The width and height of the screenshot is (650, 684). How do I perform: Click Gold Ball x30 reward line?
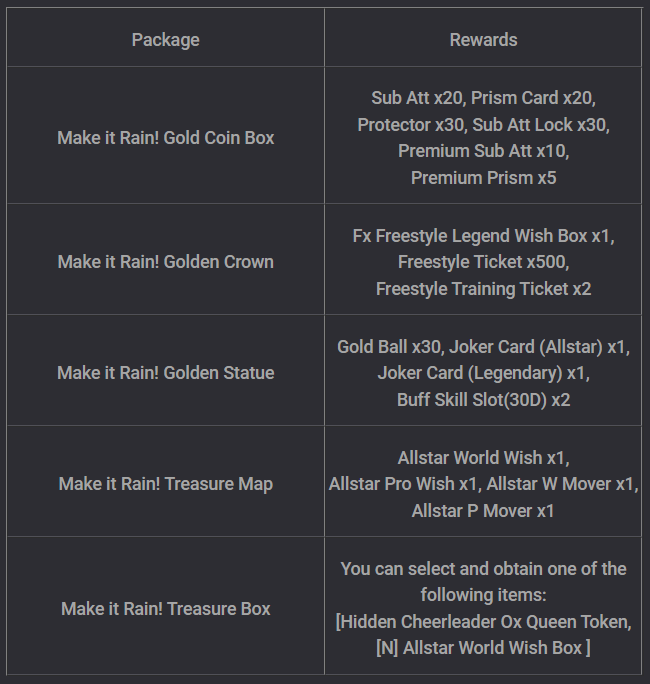click(483, 347)
